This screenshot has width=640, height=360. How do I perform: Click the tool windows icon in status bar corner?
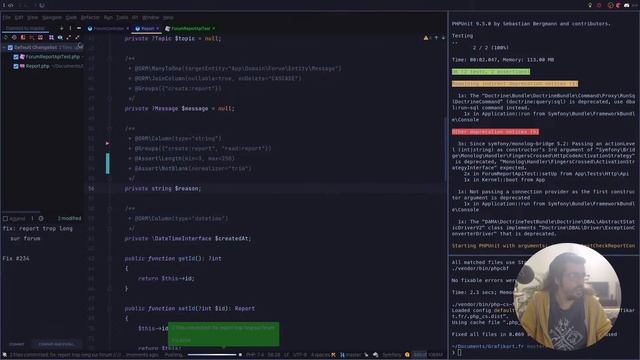pyautogui.click(x=4, y=355)
